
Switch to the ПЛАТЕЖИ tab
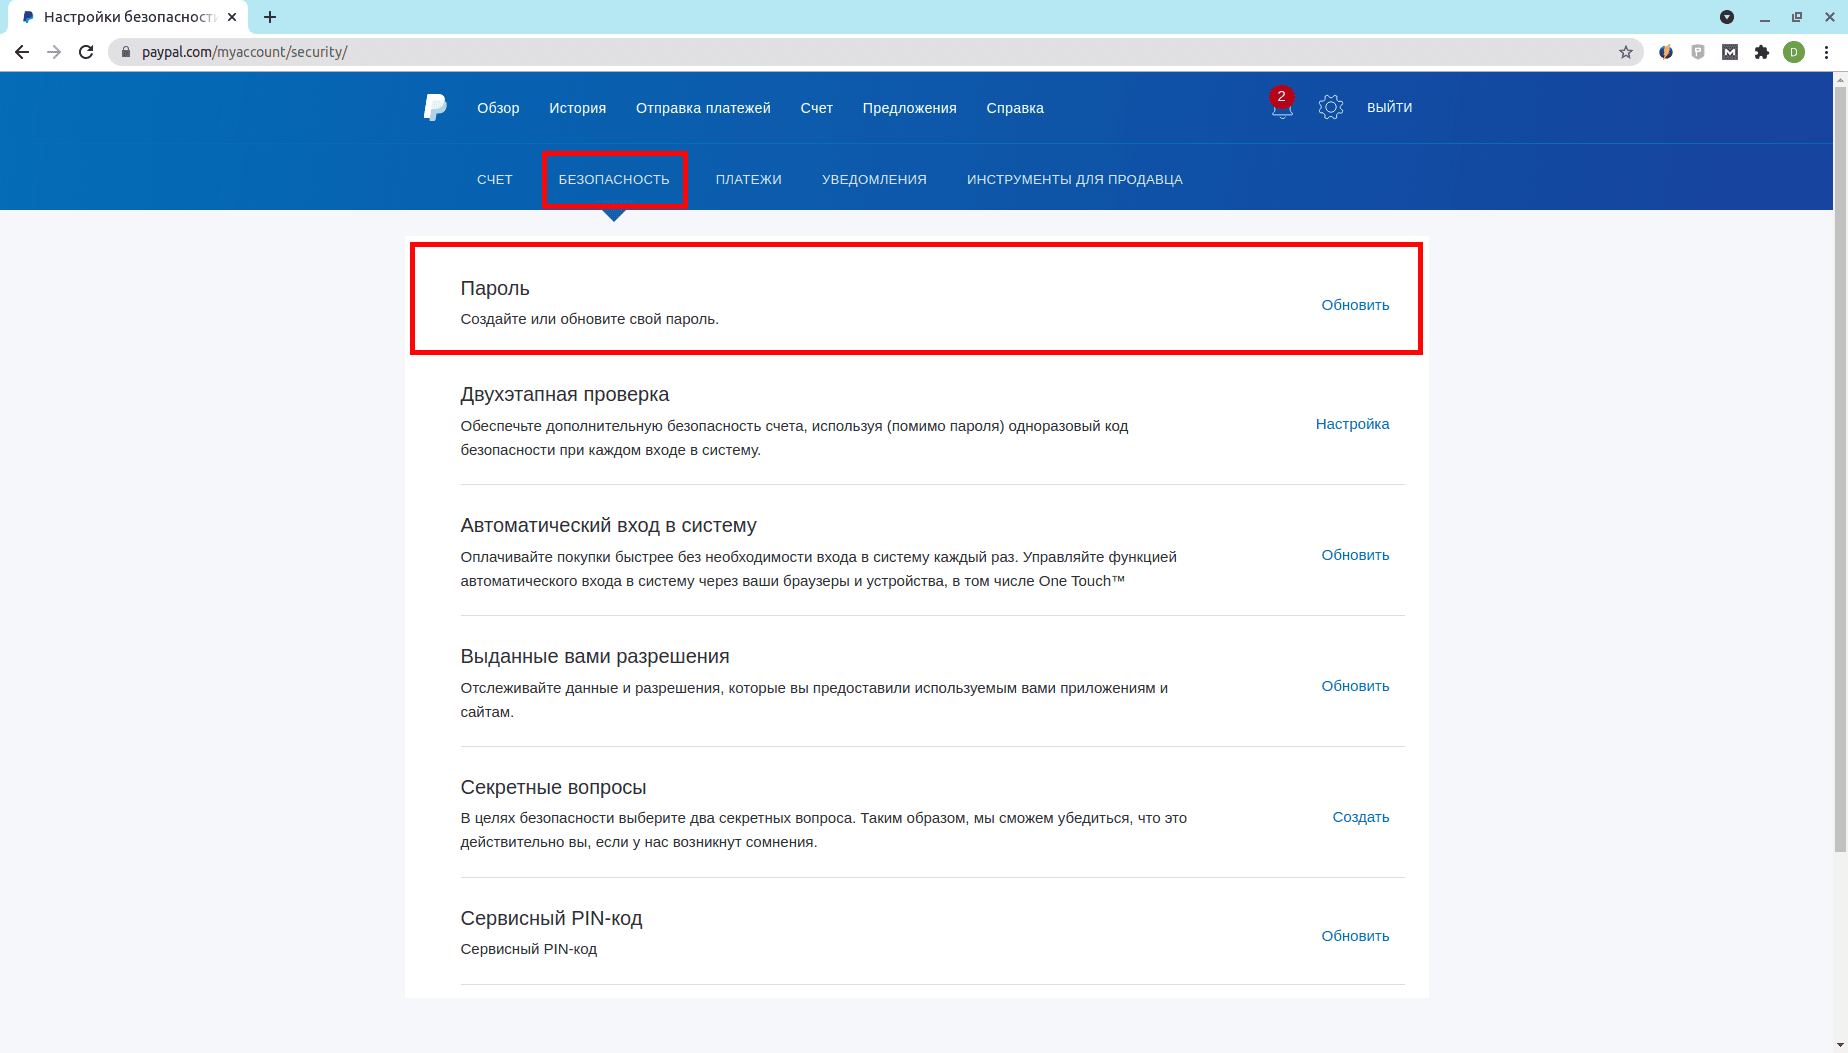748,180
